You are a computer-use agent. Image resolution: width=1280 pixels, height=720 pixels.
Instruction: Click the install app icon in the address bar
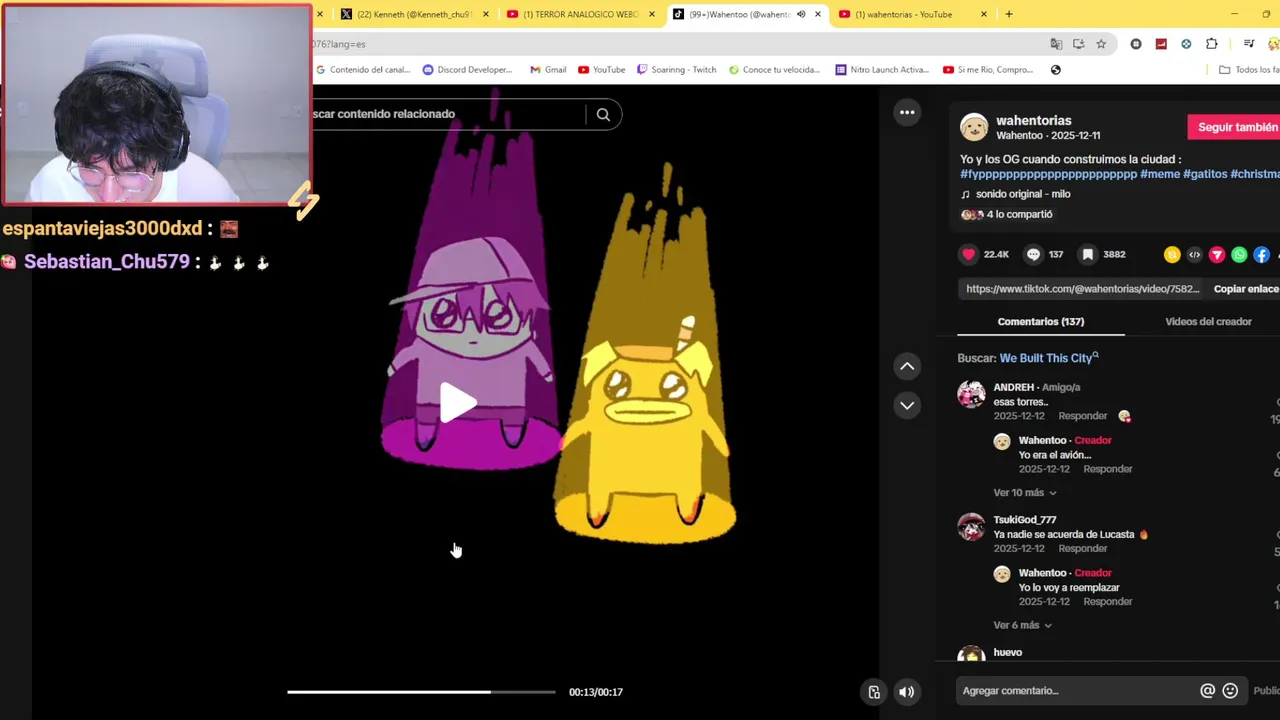[x=1079, y=44]
